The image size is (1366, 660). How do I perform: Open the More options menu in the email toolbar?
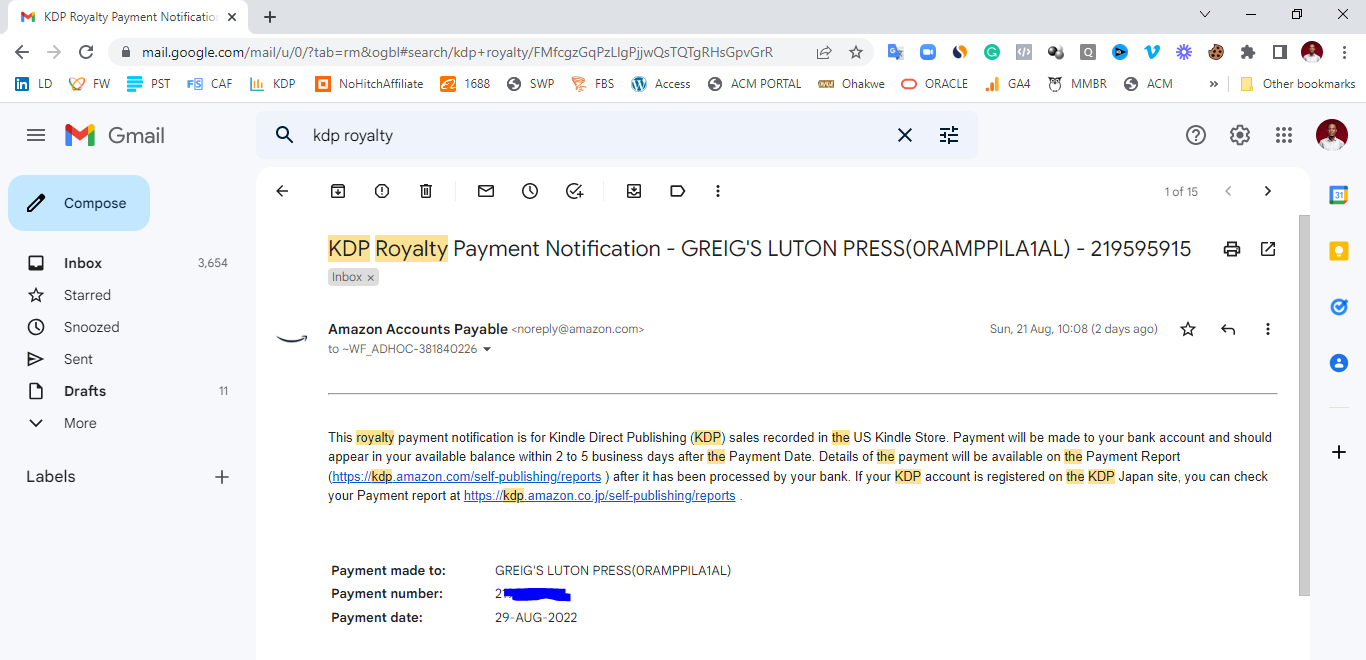coord(718,191)
